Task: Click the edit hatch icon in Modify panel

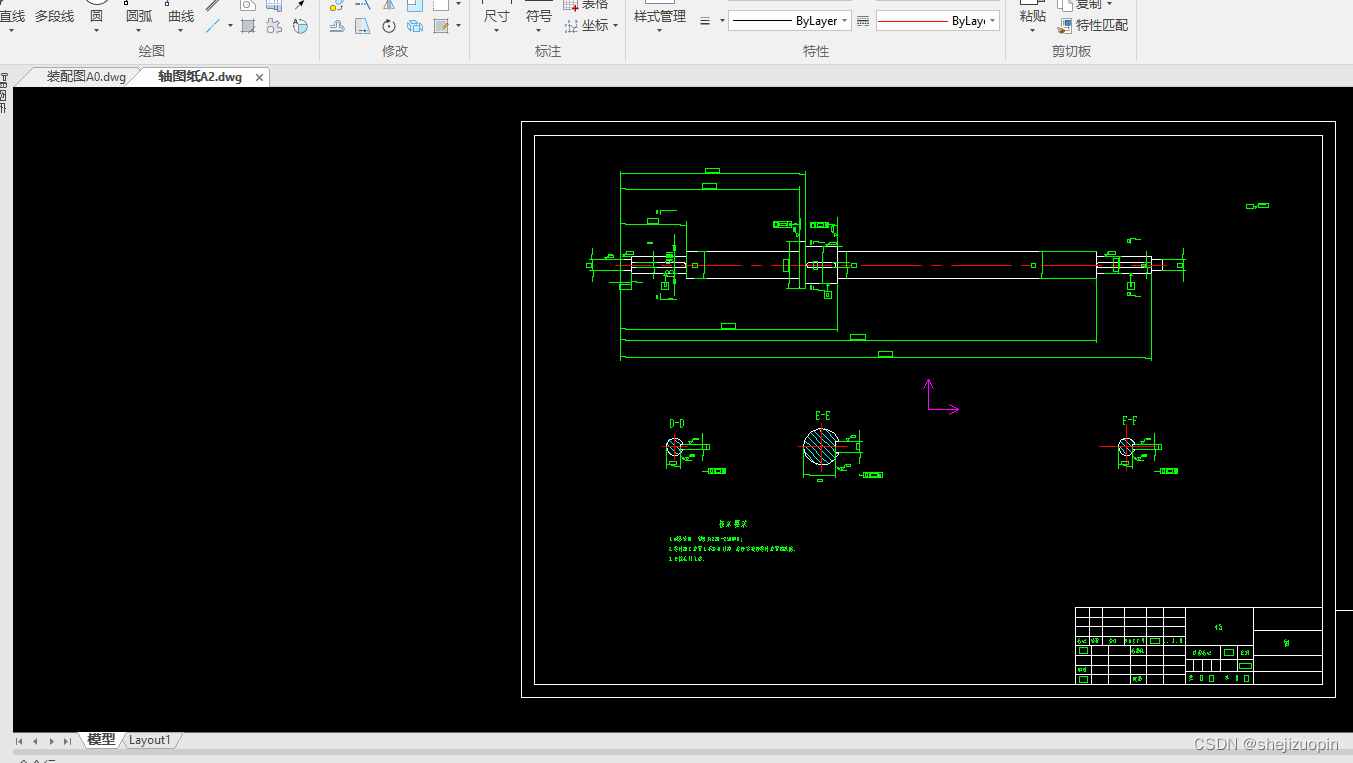Action: [441, 26]
